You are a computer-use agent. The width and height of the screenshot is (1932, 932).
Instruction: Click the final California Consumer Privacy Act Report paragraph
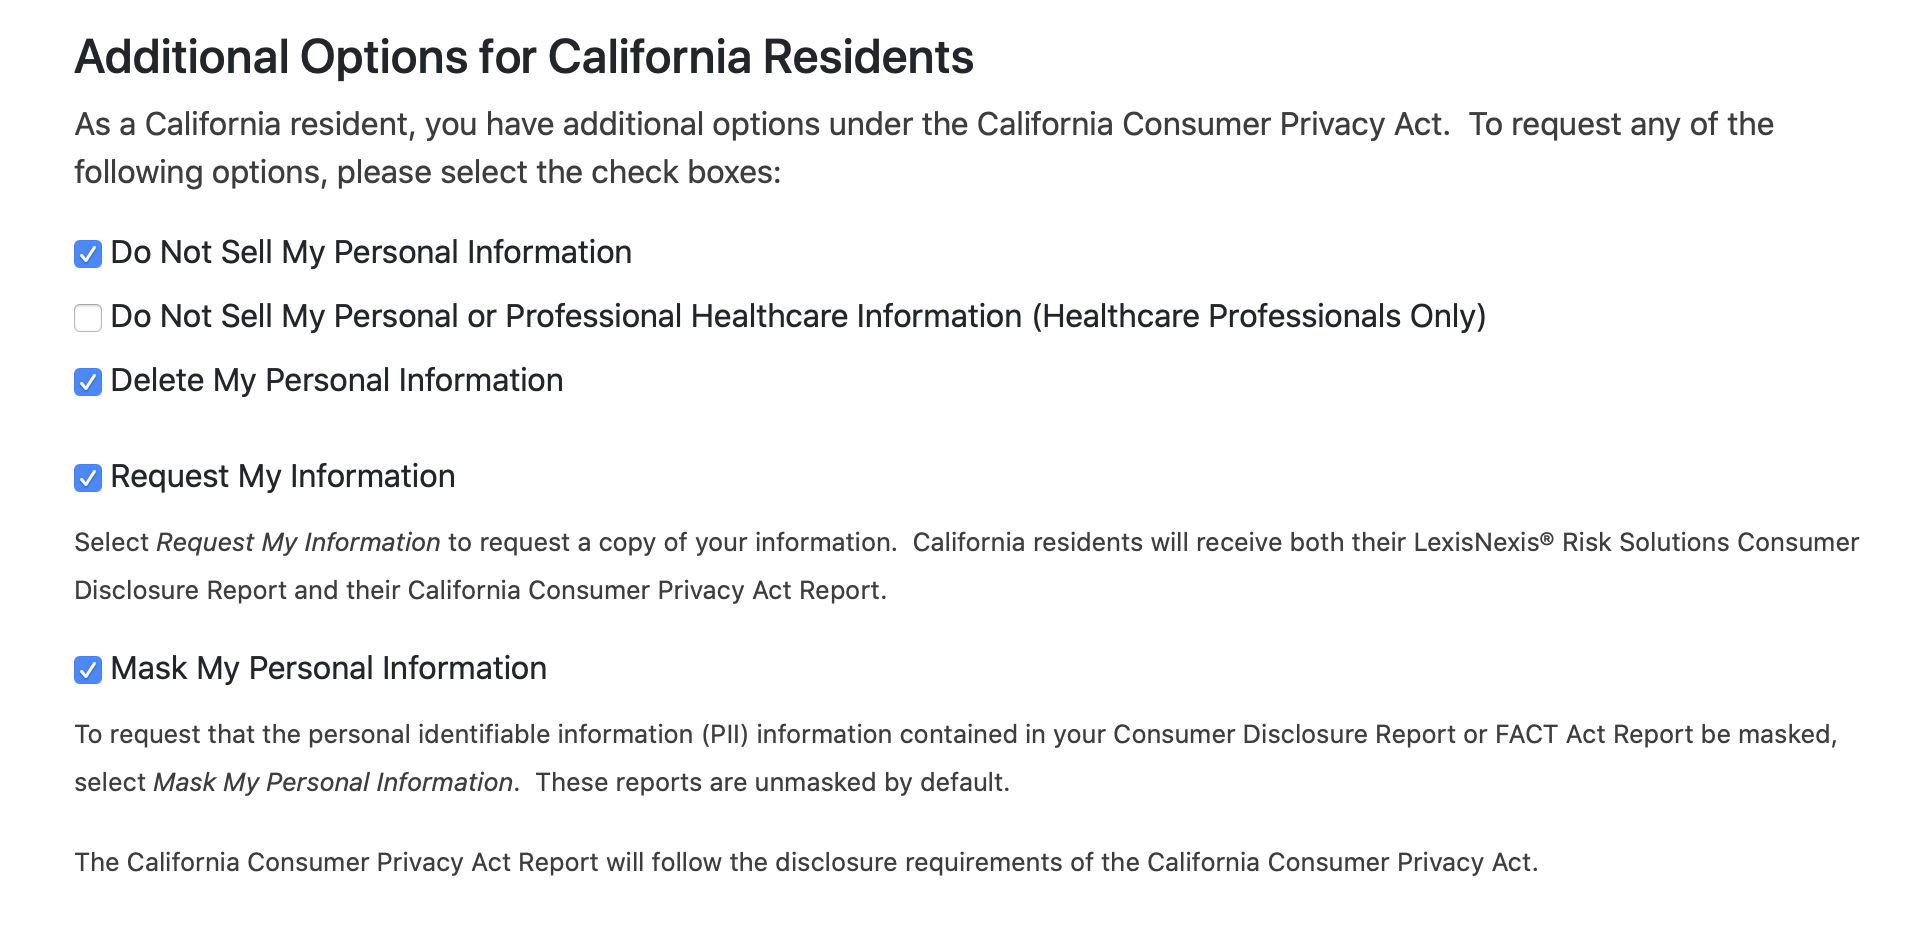[805, 862]
